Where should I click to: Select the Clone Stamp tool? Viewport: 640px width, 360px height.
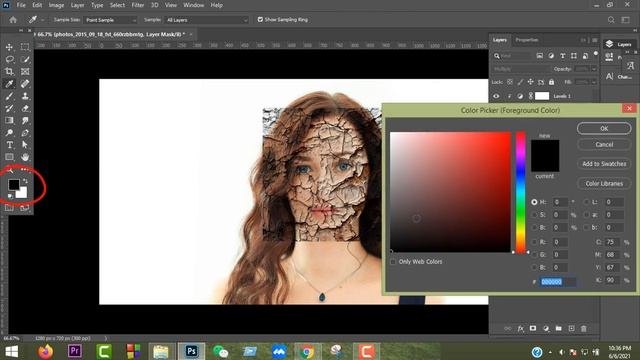[25, 96]
